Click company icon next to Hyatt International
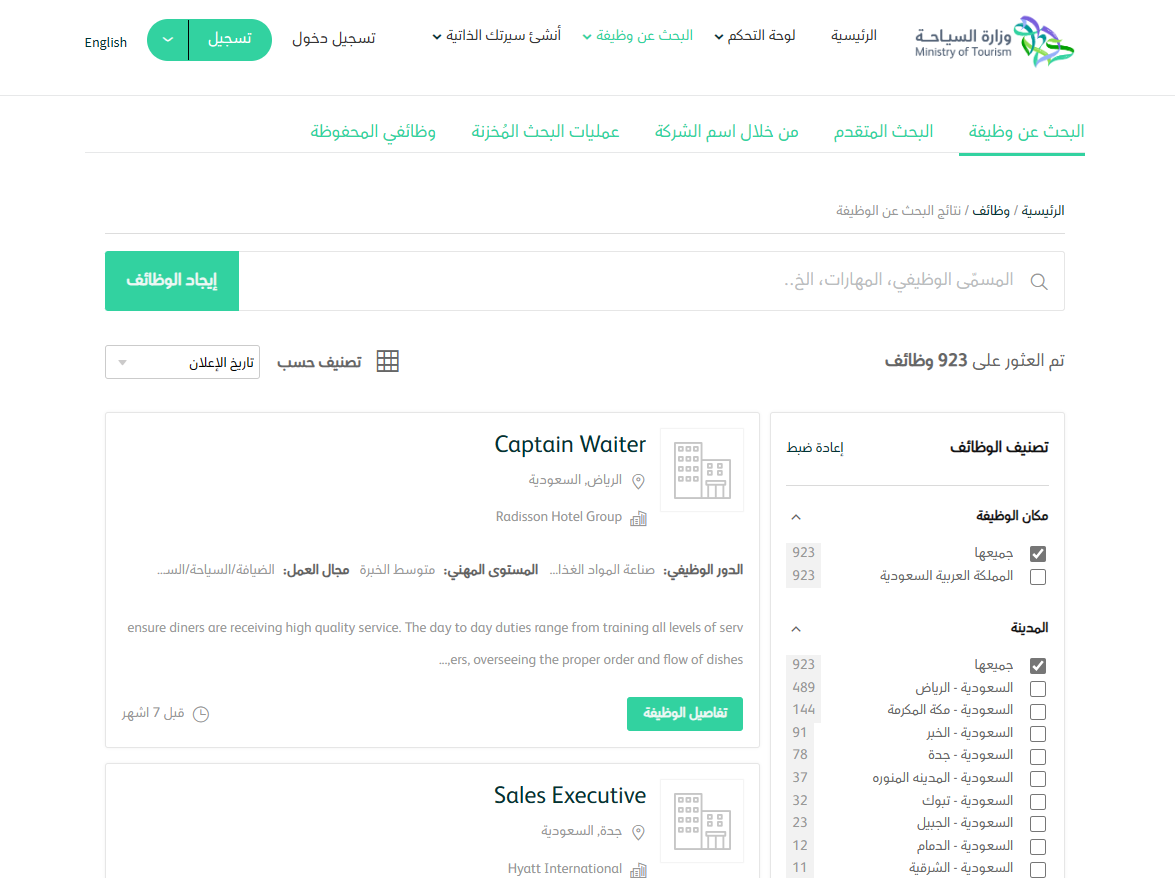Viewport: 1175px width, 878px height. [638, 870]
